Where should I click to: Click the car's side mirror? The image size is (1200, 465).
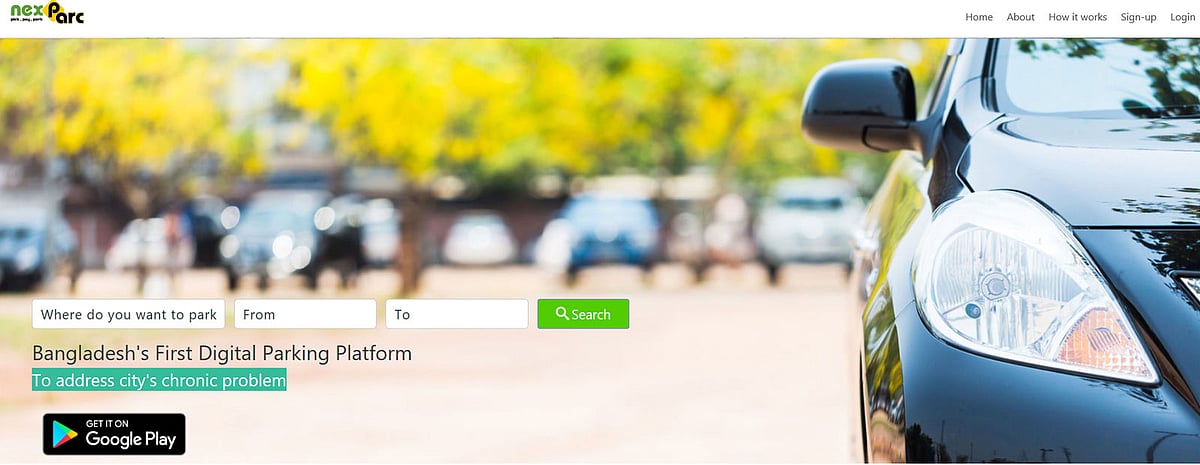862,105
